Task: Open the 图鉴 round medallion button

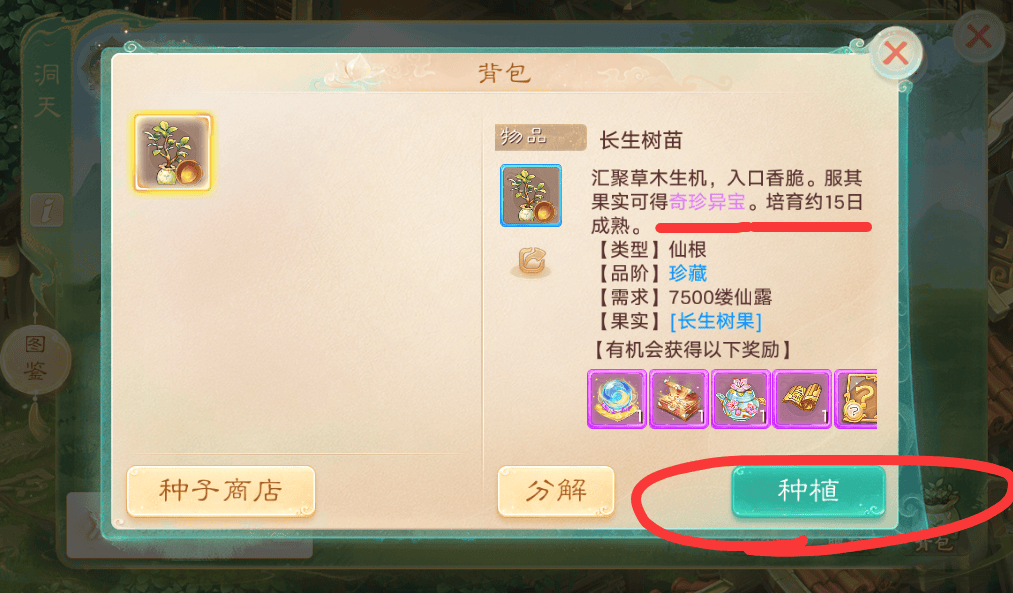Action: coord(35,357)
